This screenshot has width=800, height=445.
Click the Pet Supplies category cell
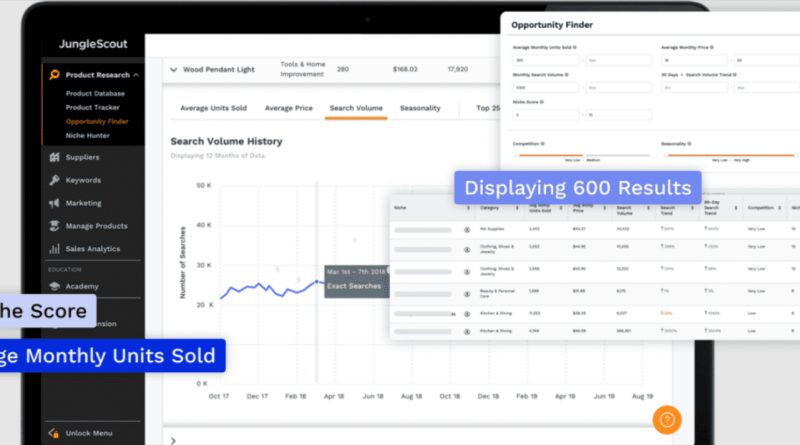click(492, 229)
